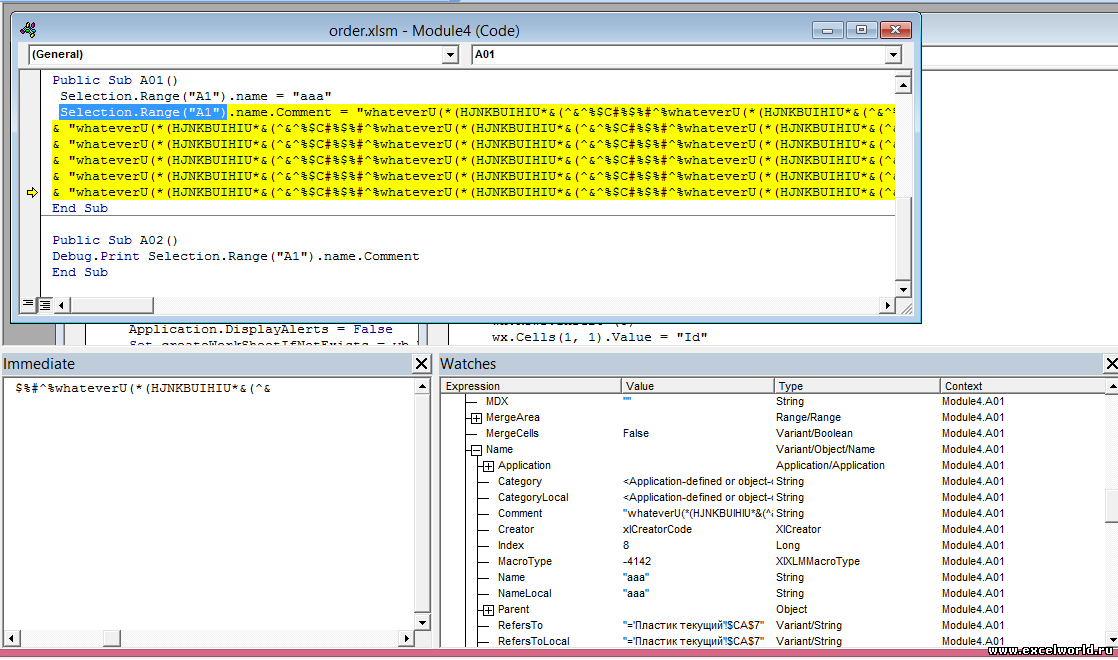Click the yellow execution arrow in the margin

point(32,192)
